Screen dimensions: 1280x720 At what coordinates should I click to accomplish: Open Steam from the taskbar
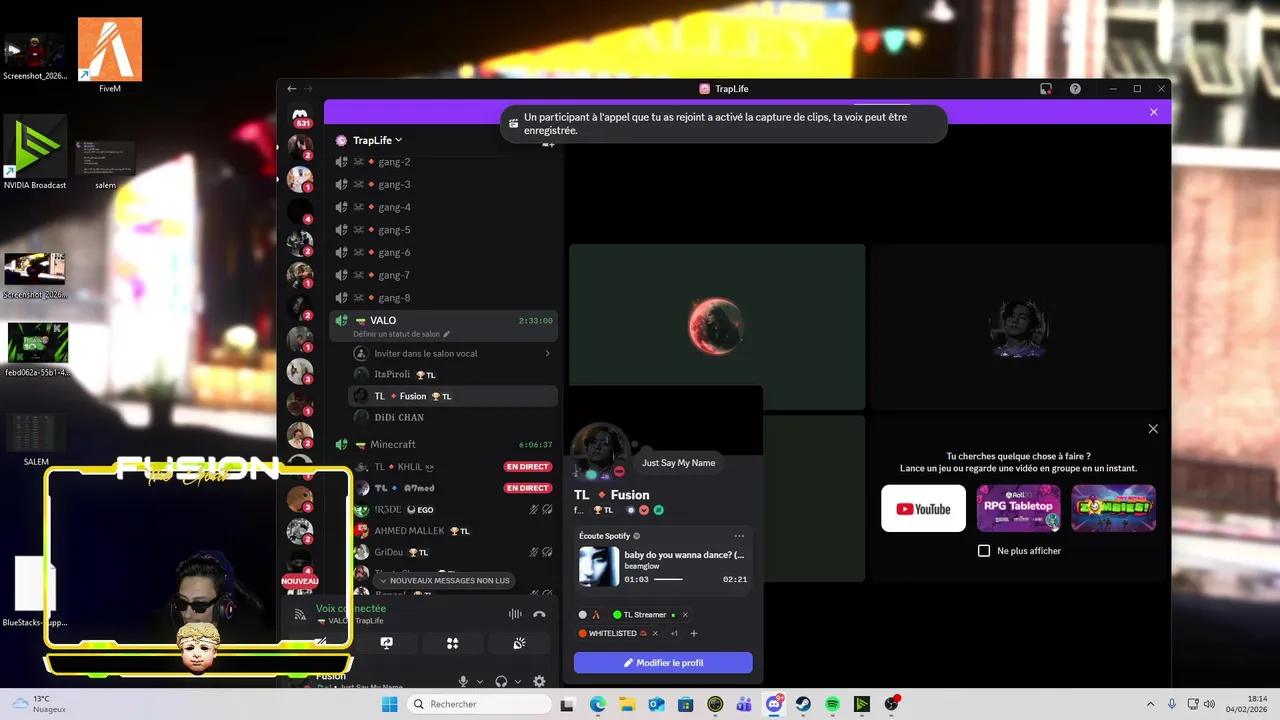[803, 704]
